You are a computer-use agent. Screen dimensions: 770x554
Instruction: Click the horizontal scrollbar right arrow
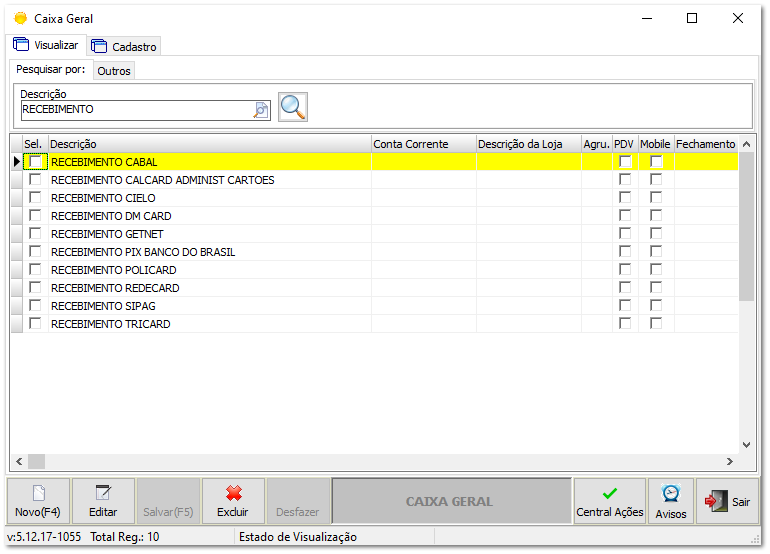pos(730,462)
